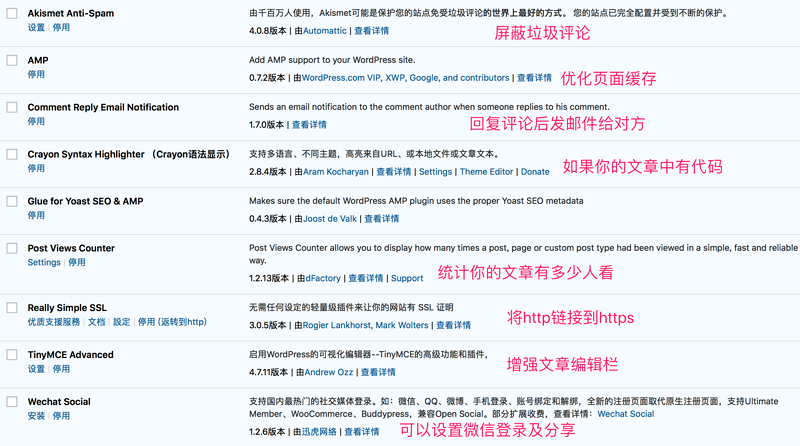This screenshot has width=800, height=446.
Task: Open Crayon's Settings link in description row
Action: click(435, 172)
